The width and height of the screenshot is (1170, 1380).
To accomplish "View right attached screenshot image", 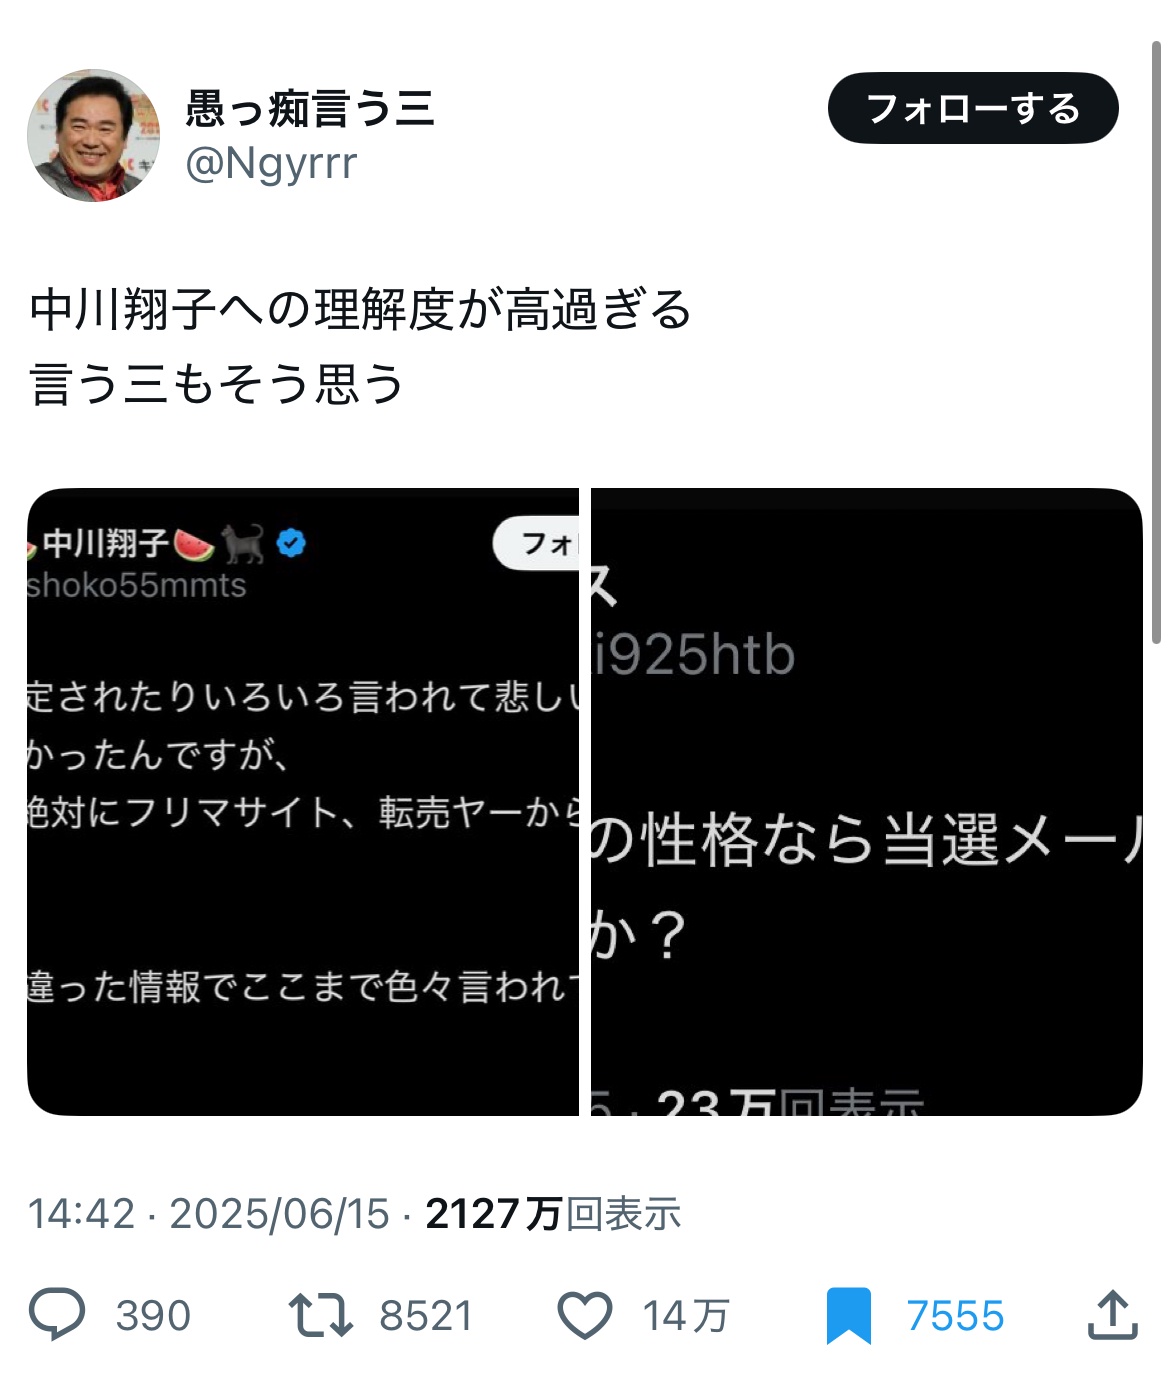I will (867, 802).
